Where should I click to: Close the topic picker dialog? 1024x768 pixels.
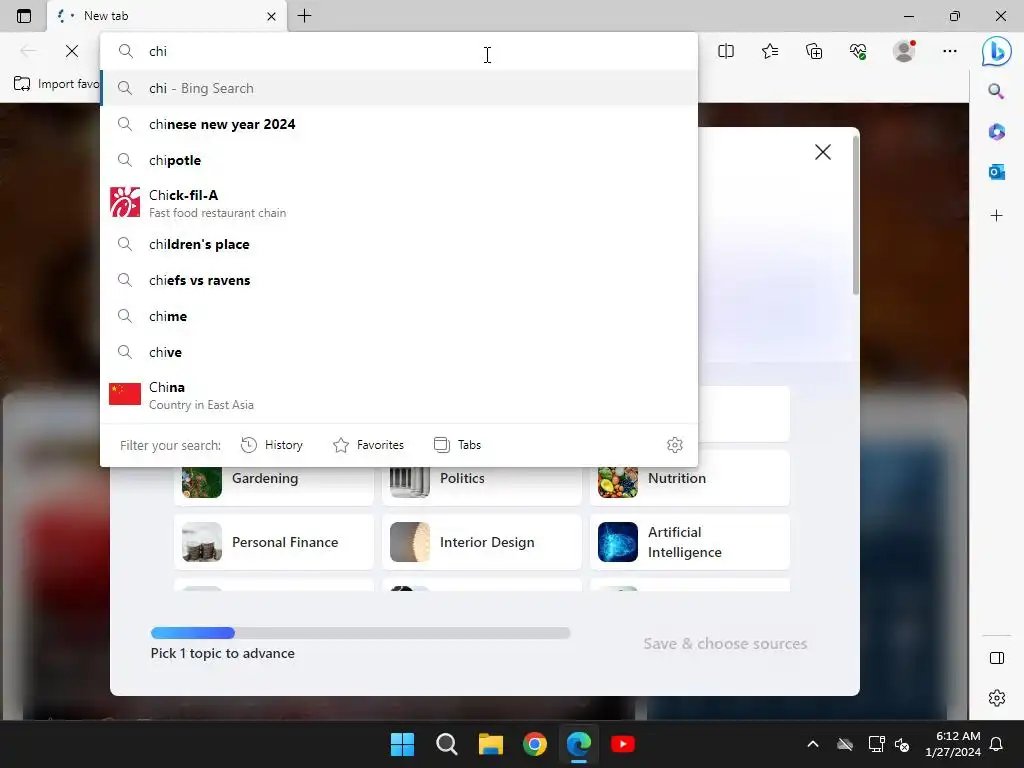point(823,152)
